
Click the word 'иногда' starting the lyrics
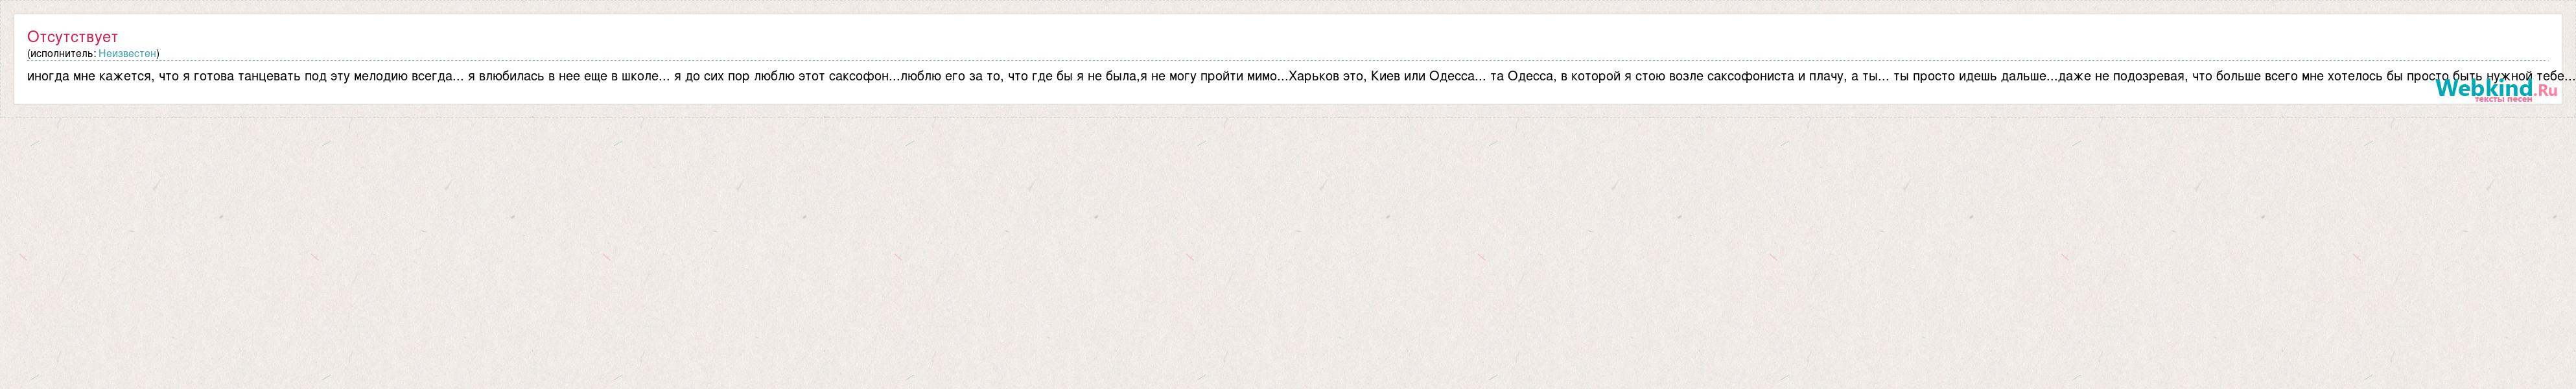point(48,76)
